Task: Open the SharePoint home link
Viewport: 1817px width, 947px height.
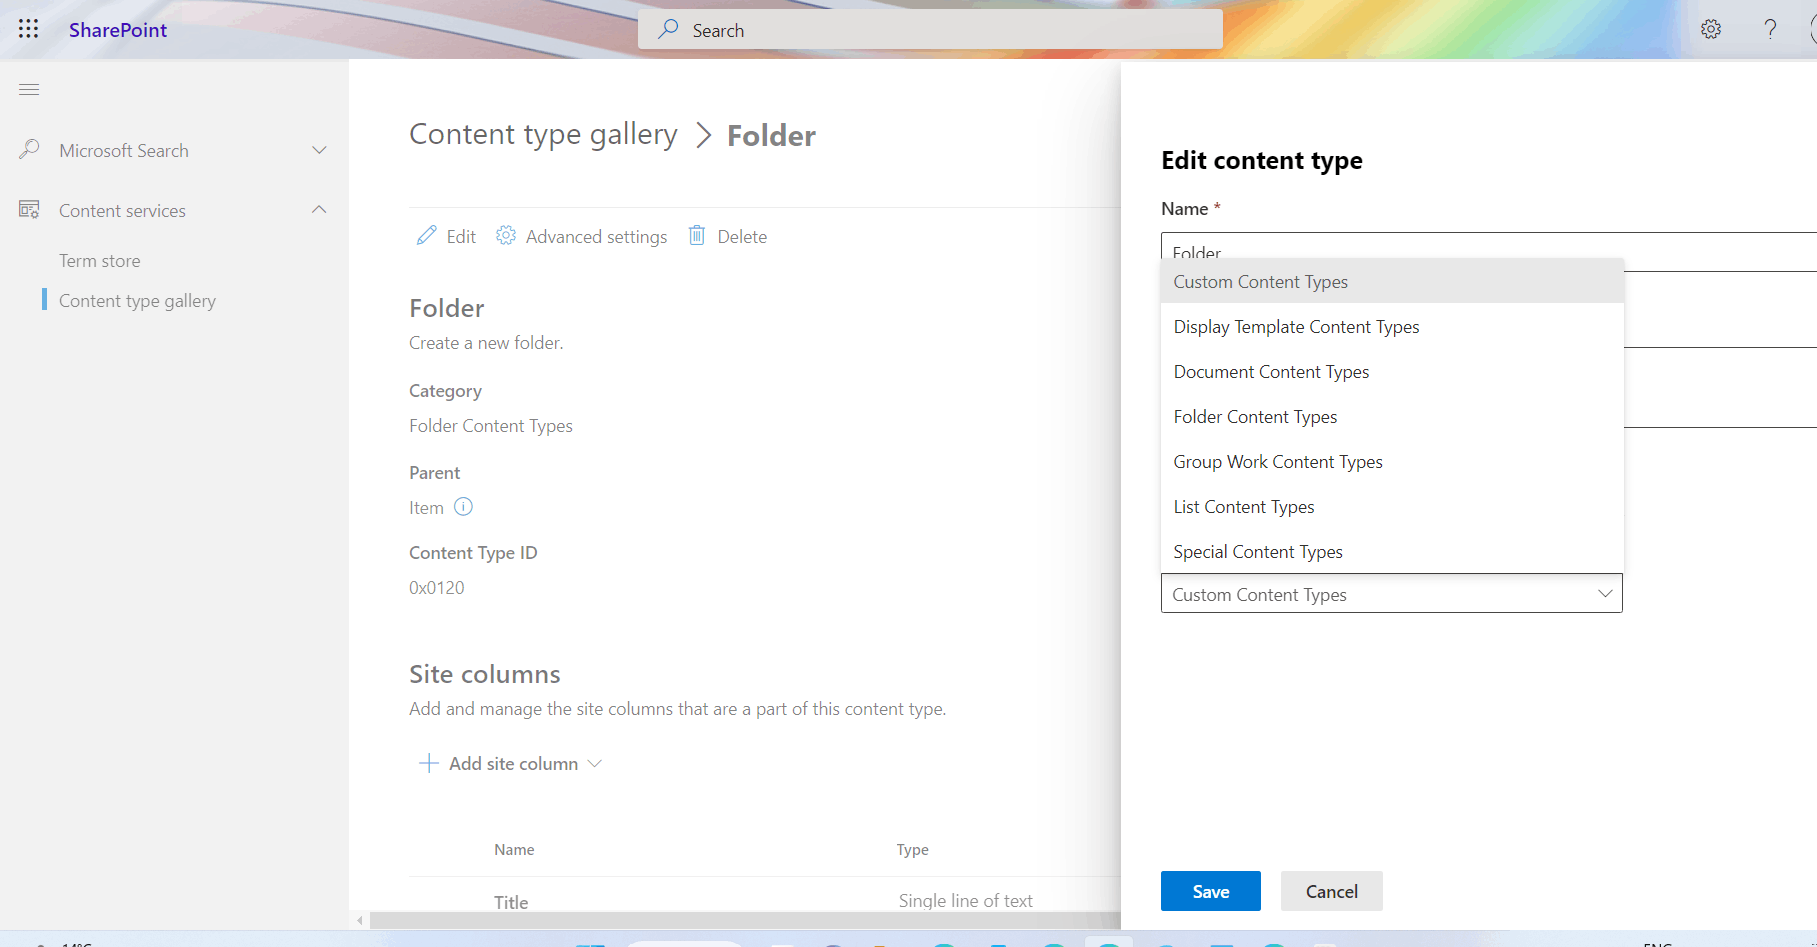Action: click(117, 30)
